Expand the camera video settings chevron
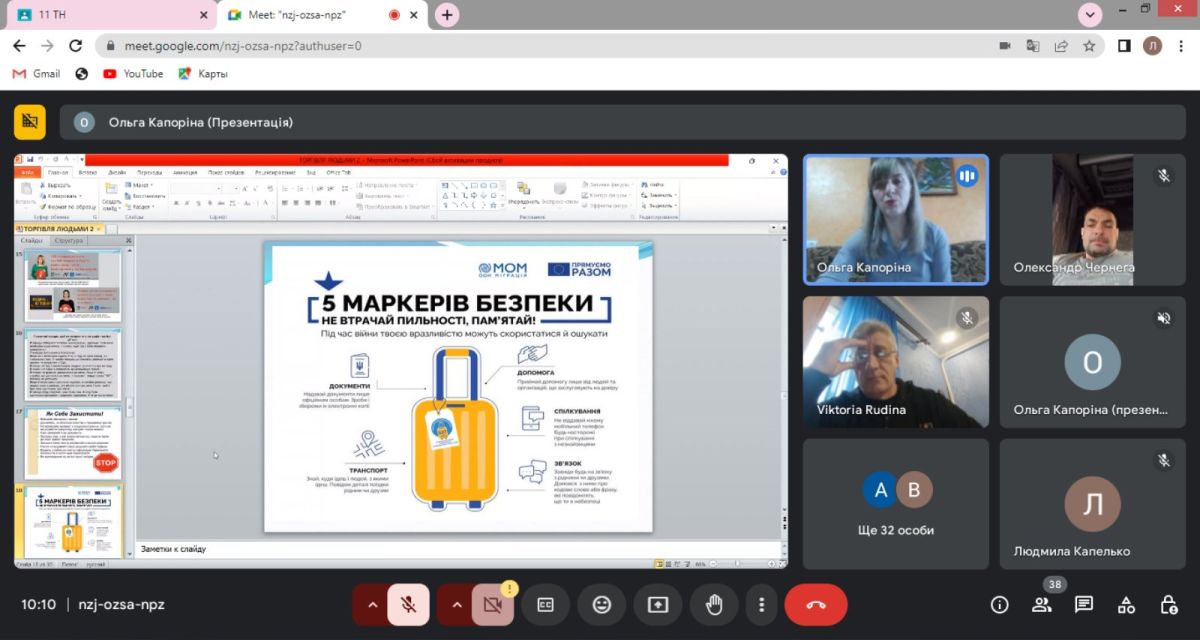The image size is (1200, 640). click(456, 605)
